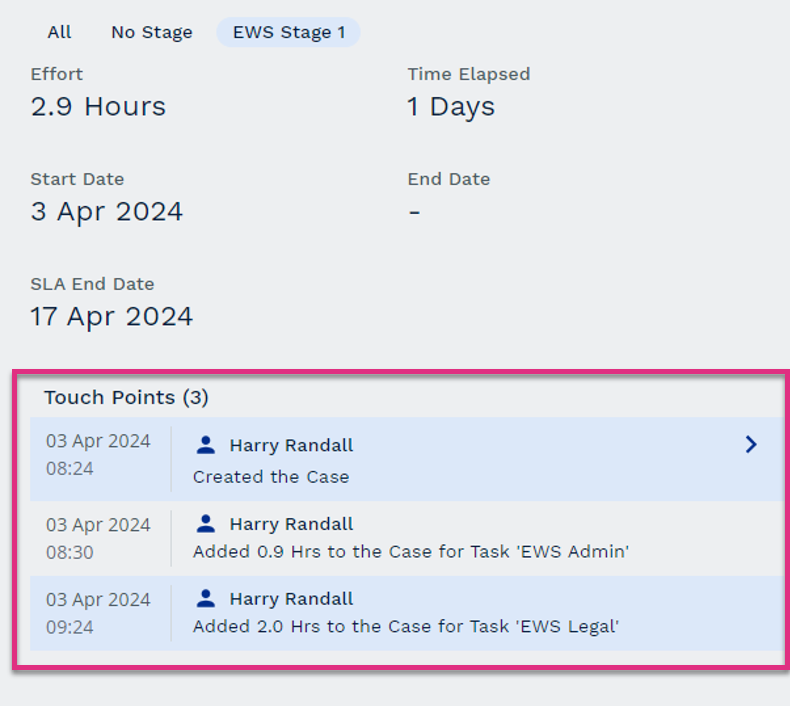
Task: Click the 17 Apr 2024 SLA end date
Action: point(111,316)
